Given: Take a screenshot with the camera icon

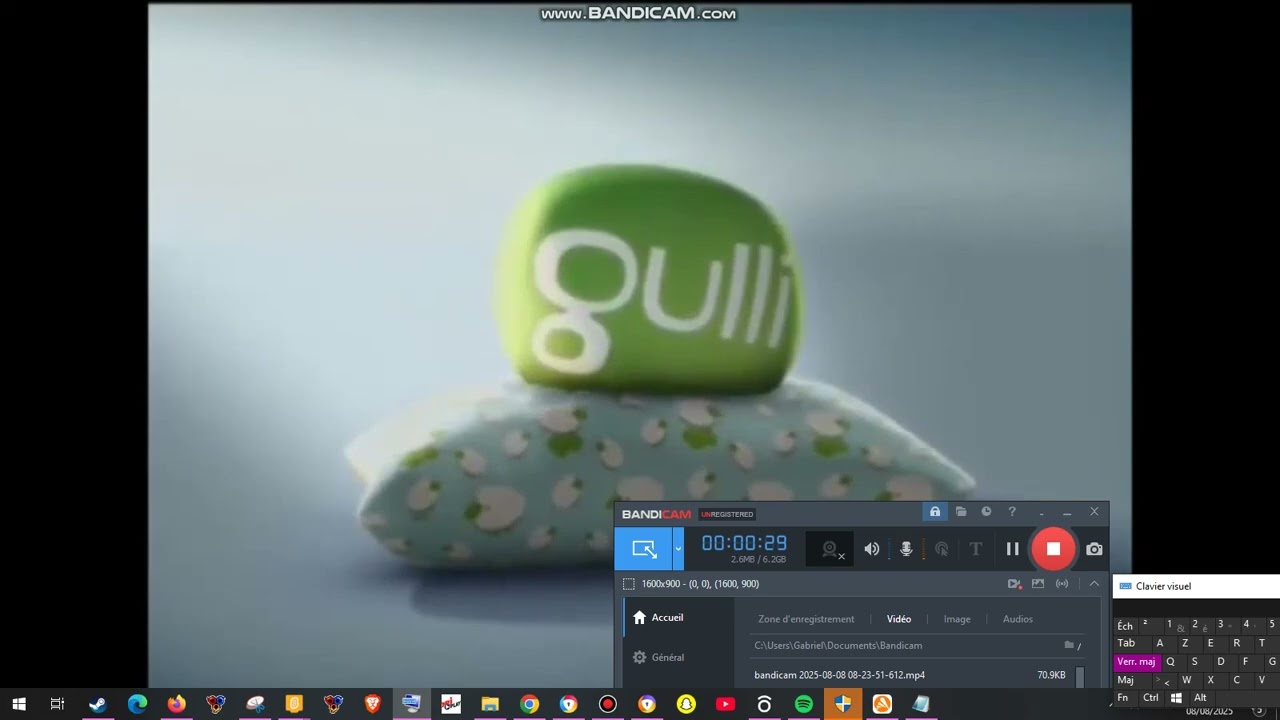Looking at the screenshot, I should pos(1094,549).
